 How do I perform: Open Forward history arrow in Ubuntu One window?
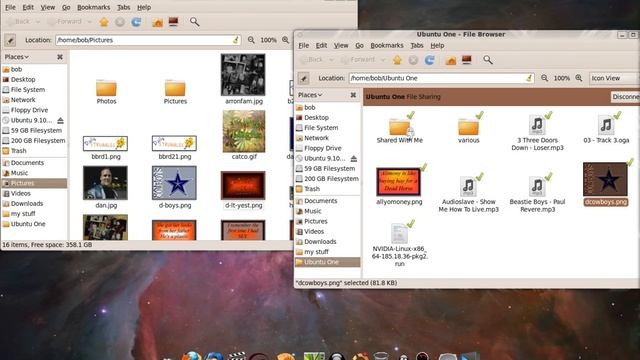click(383, 60)
